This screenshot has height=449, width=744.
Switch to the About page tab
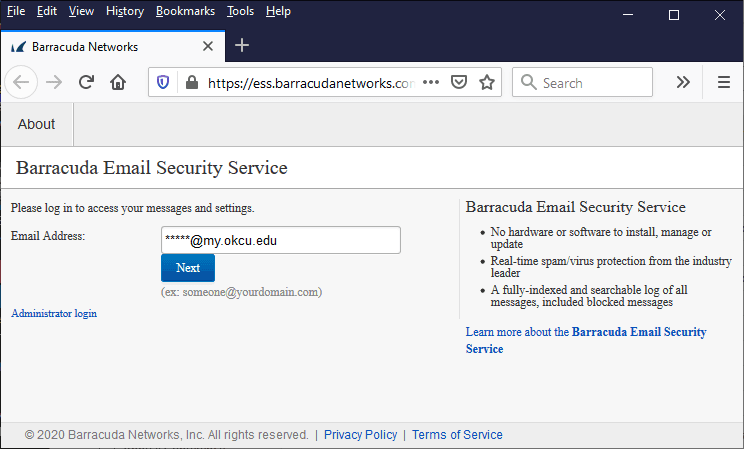[x=37, y=124]
